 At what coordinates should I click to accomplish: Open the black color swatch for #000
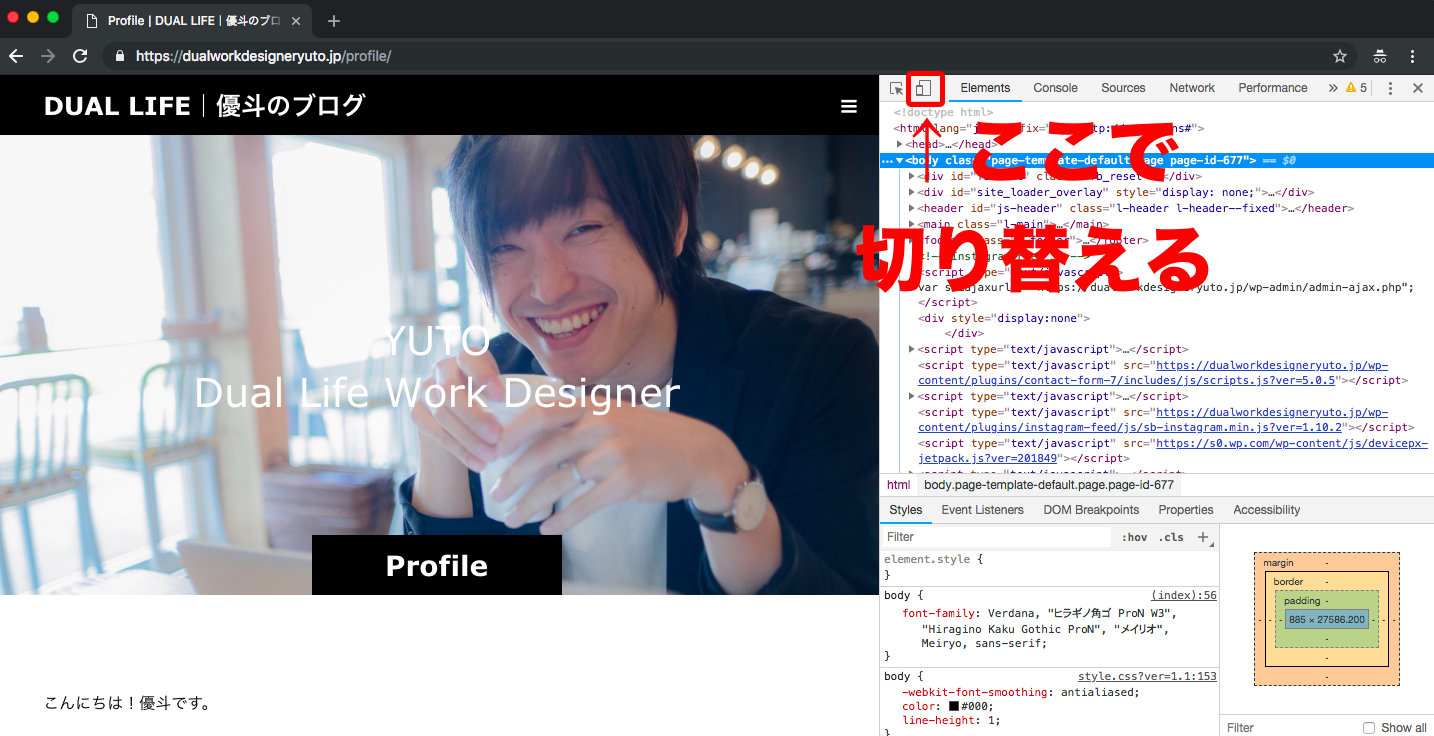(x=954, y=706)
